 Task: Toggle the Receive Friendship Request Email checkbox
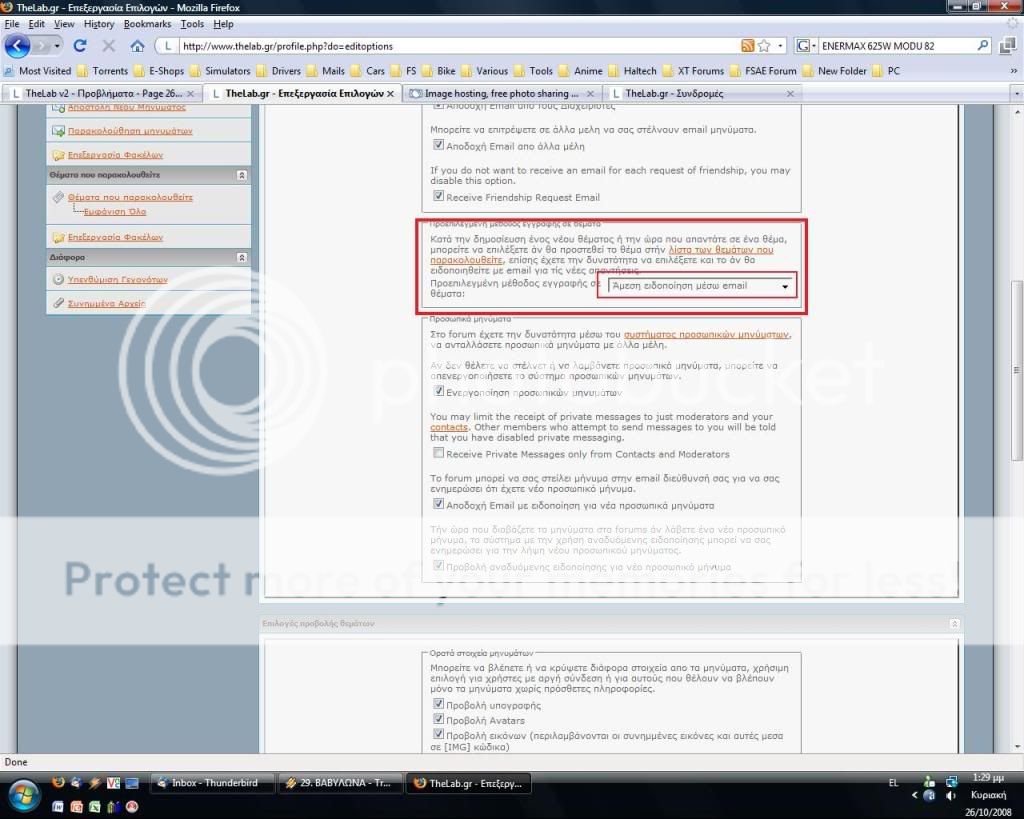tap(438, 197)
